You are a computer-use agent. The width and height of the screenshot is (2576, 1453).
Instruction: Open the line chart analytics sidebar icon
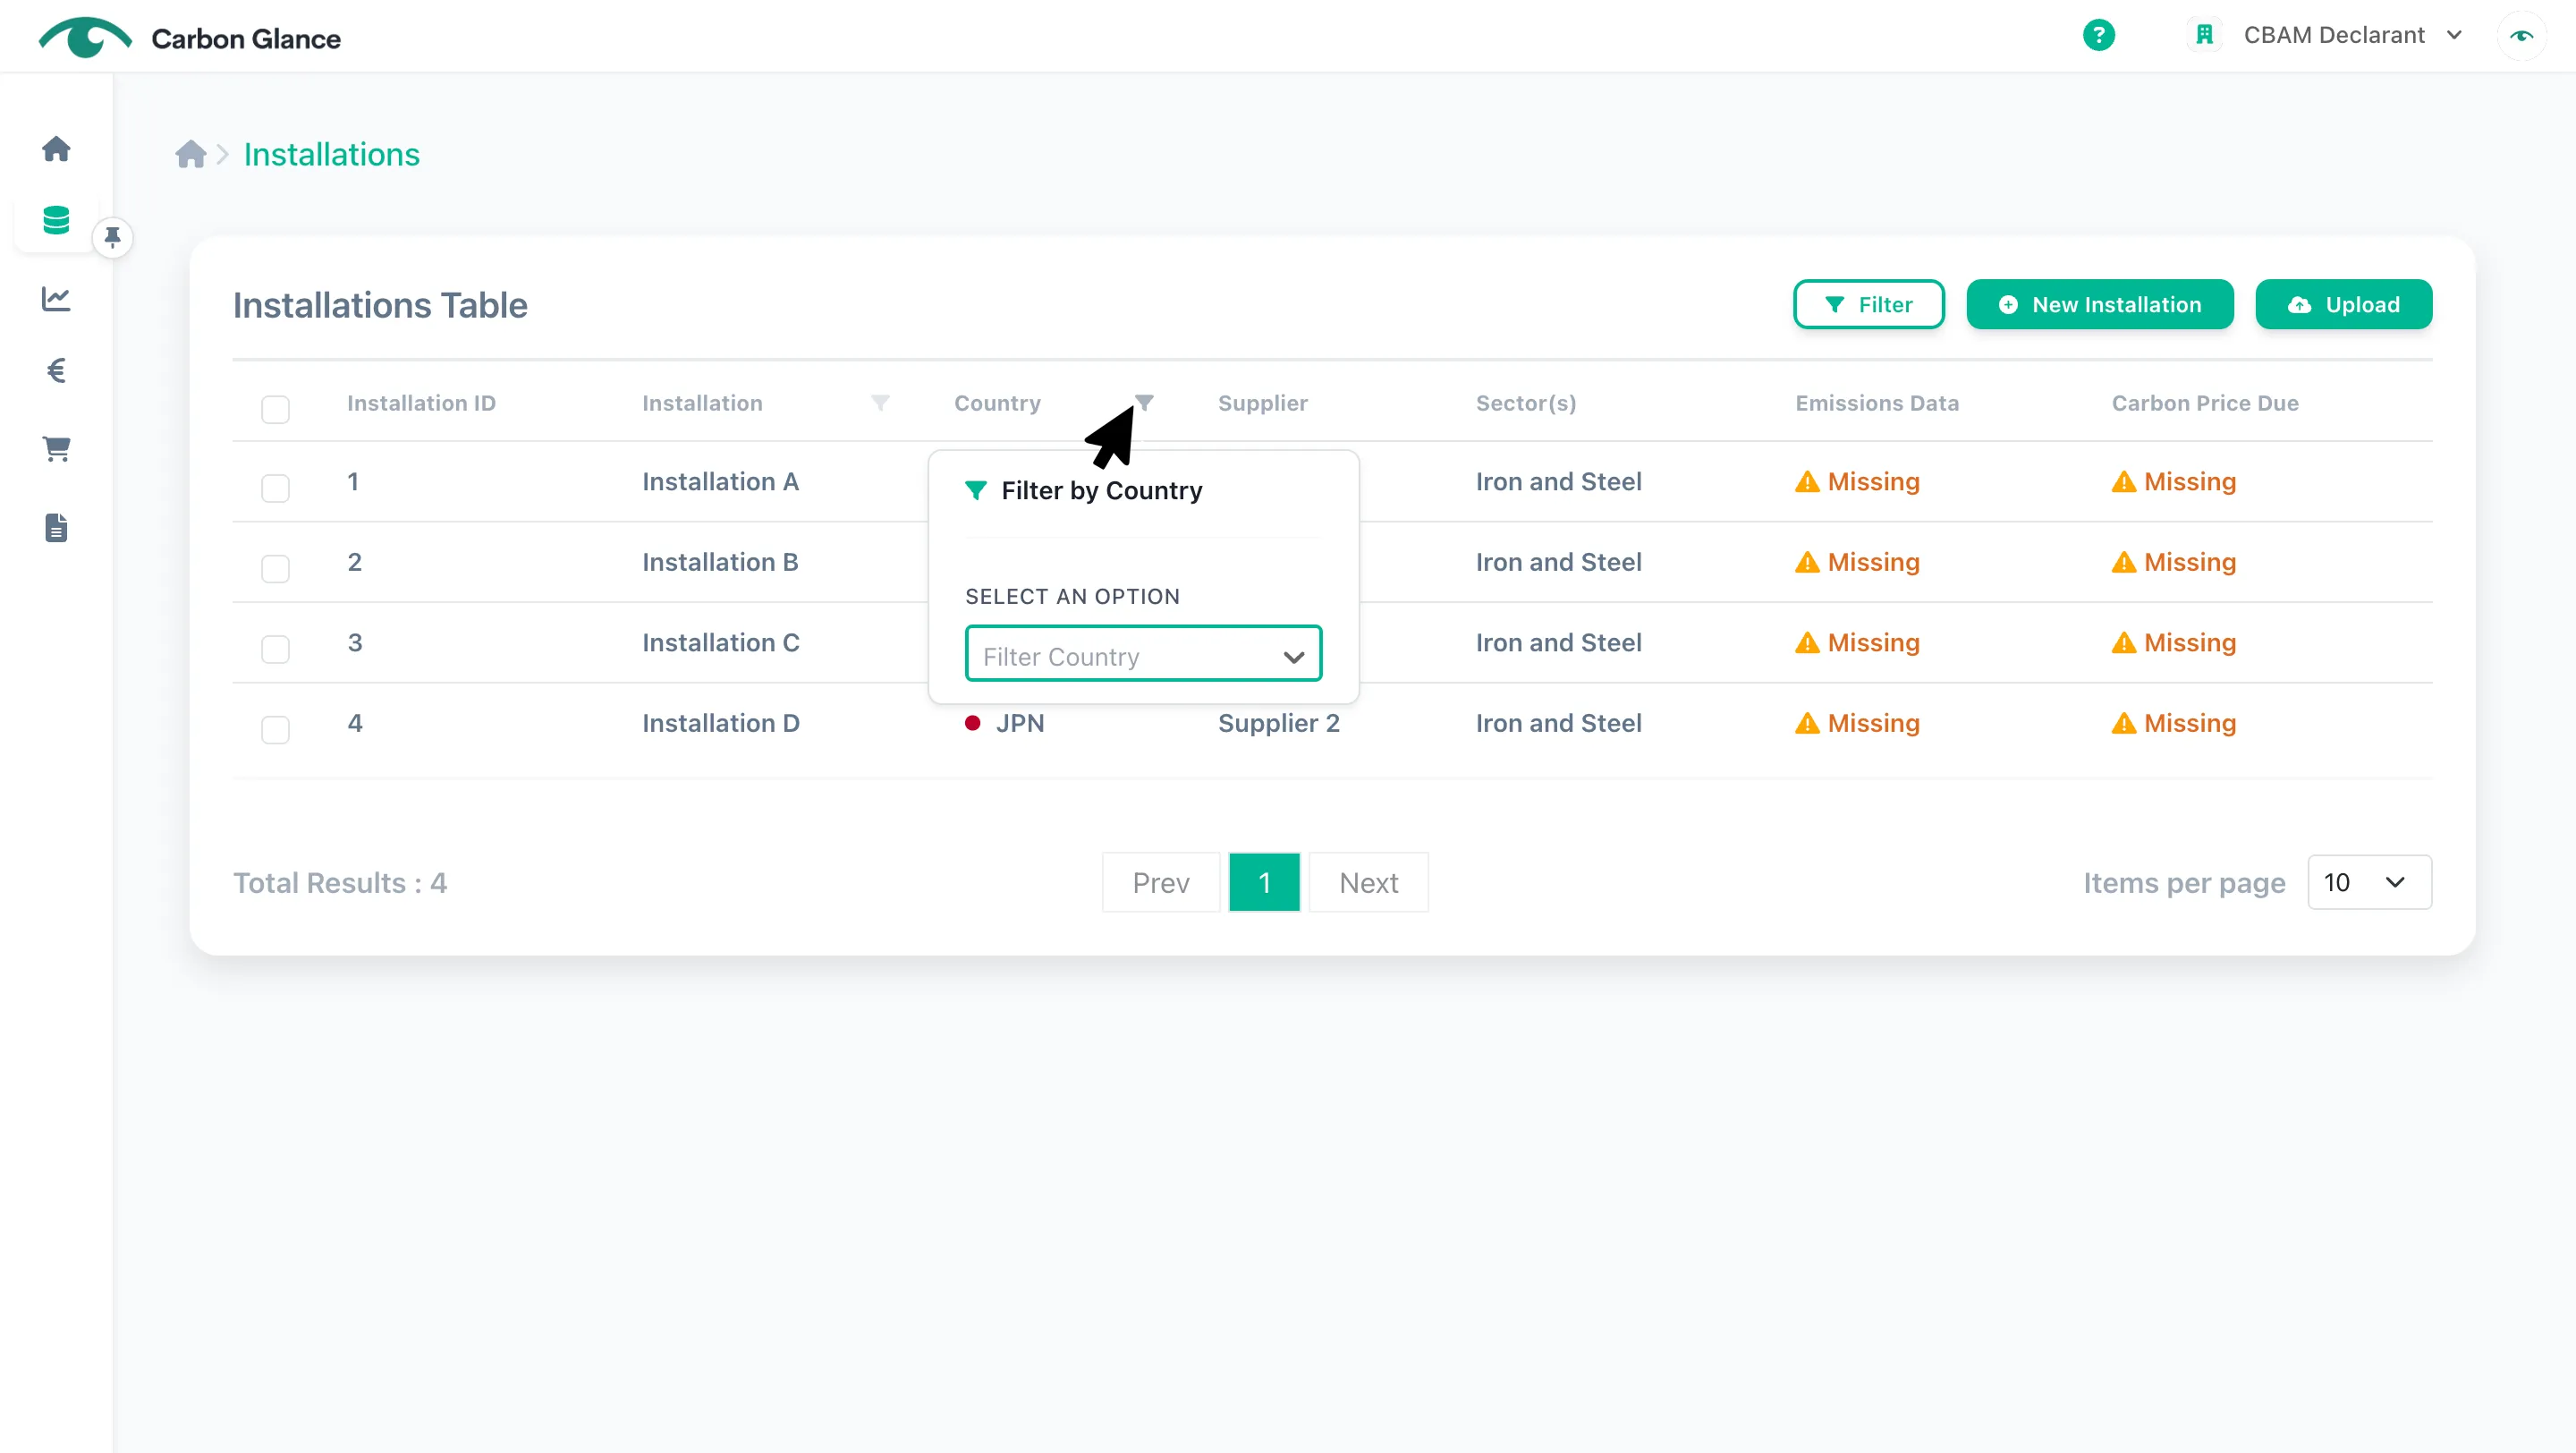click(56, 298)
